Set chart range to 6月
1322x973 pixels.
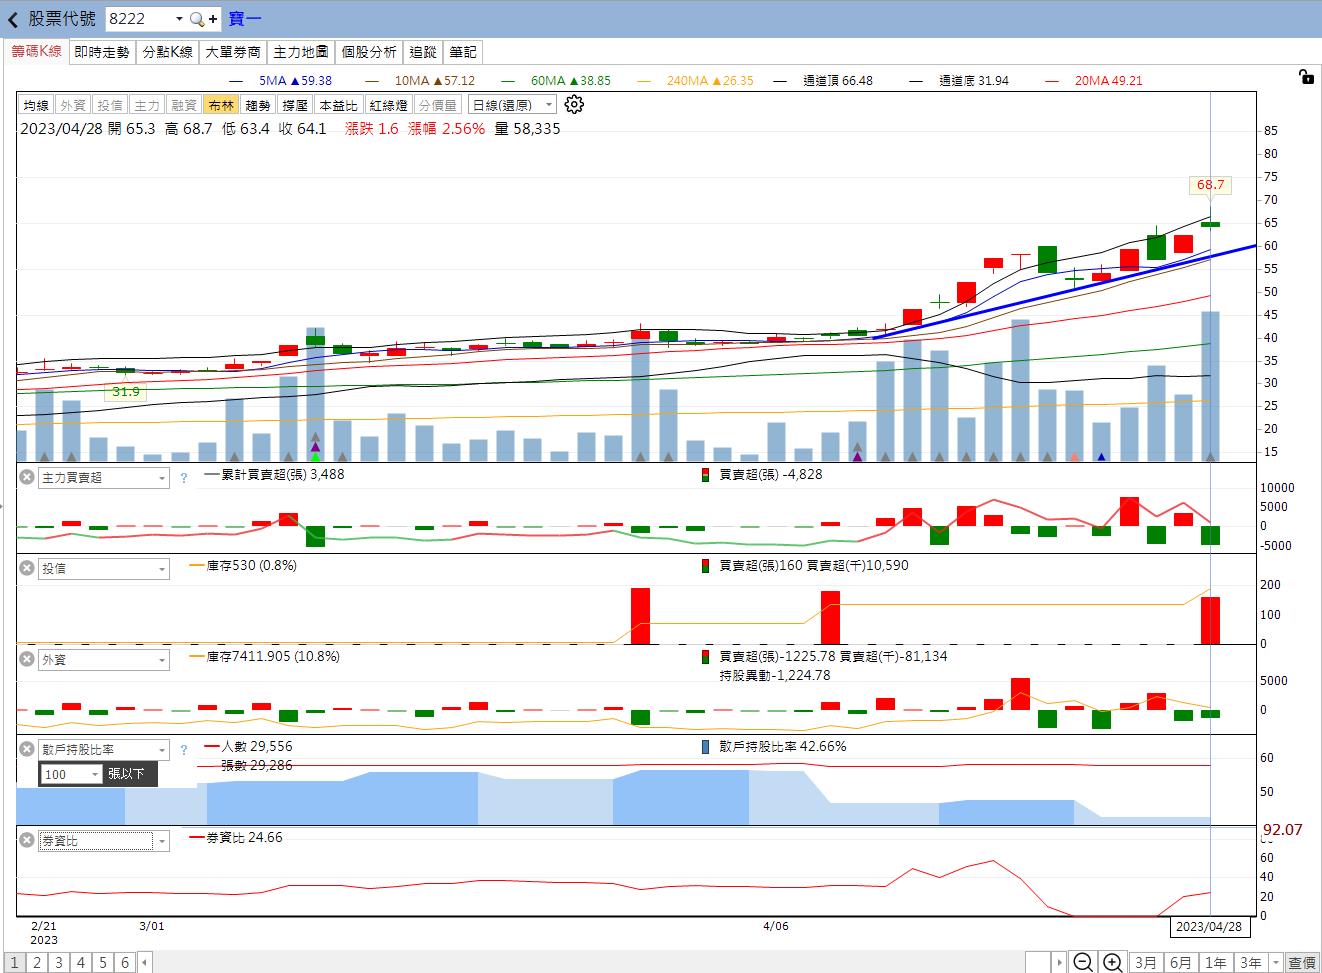click(x=1181, y=962)
